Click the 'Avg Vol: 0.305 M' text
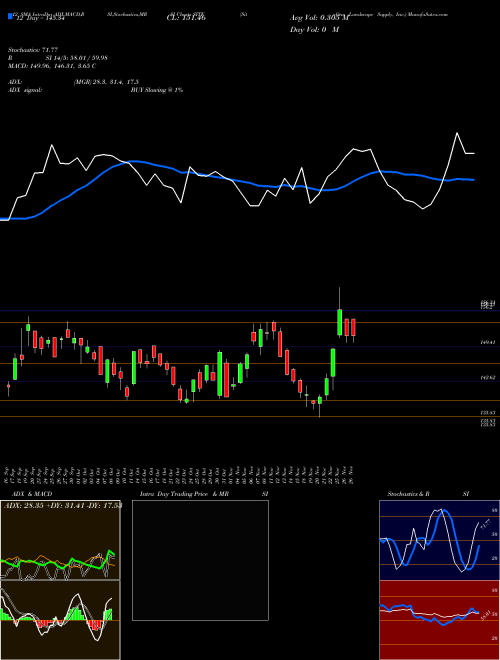 tap(319, 18)
